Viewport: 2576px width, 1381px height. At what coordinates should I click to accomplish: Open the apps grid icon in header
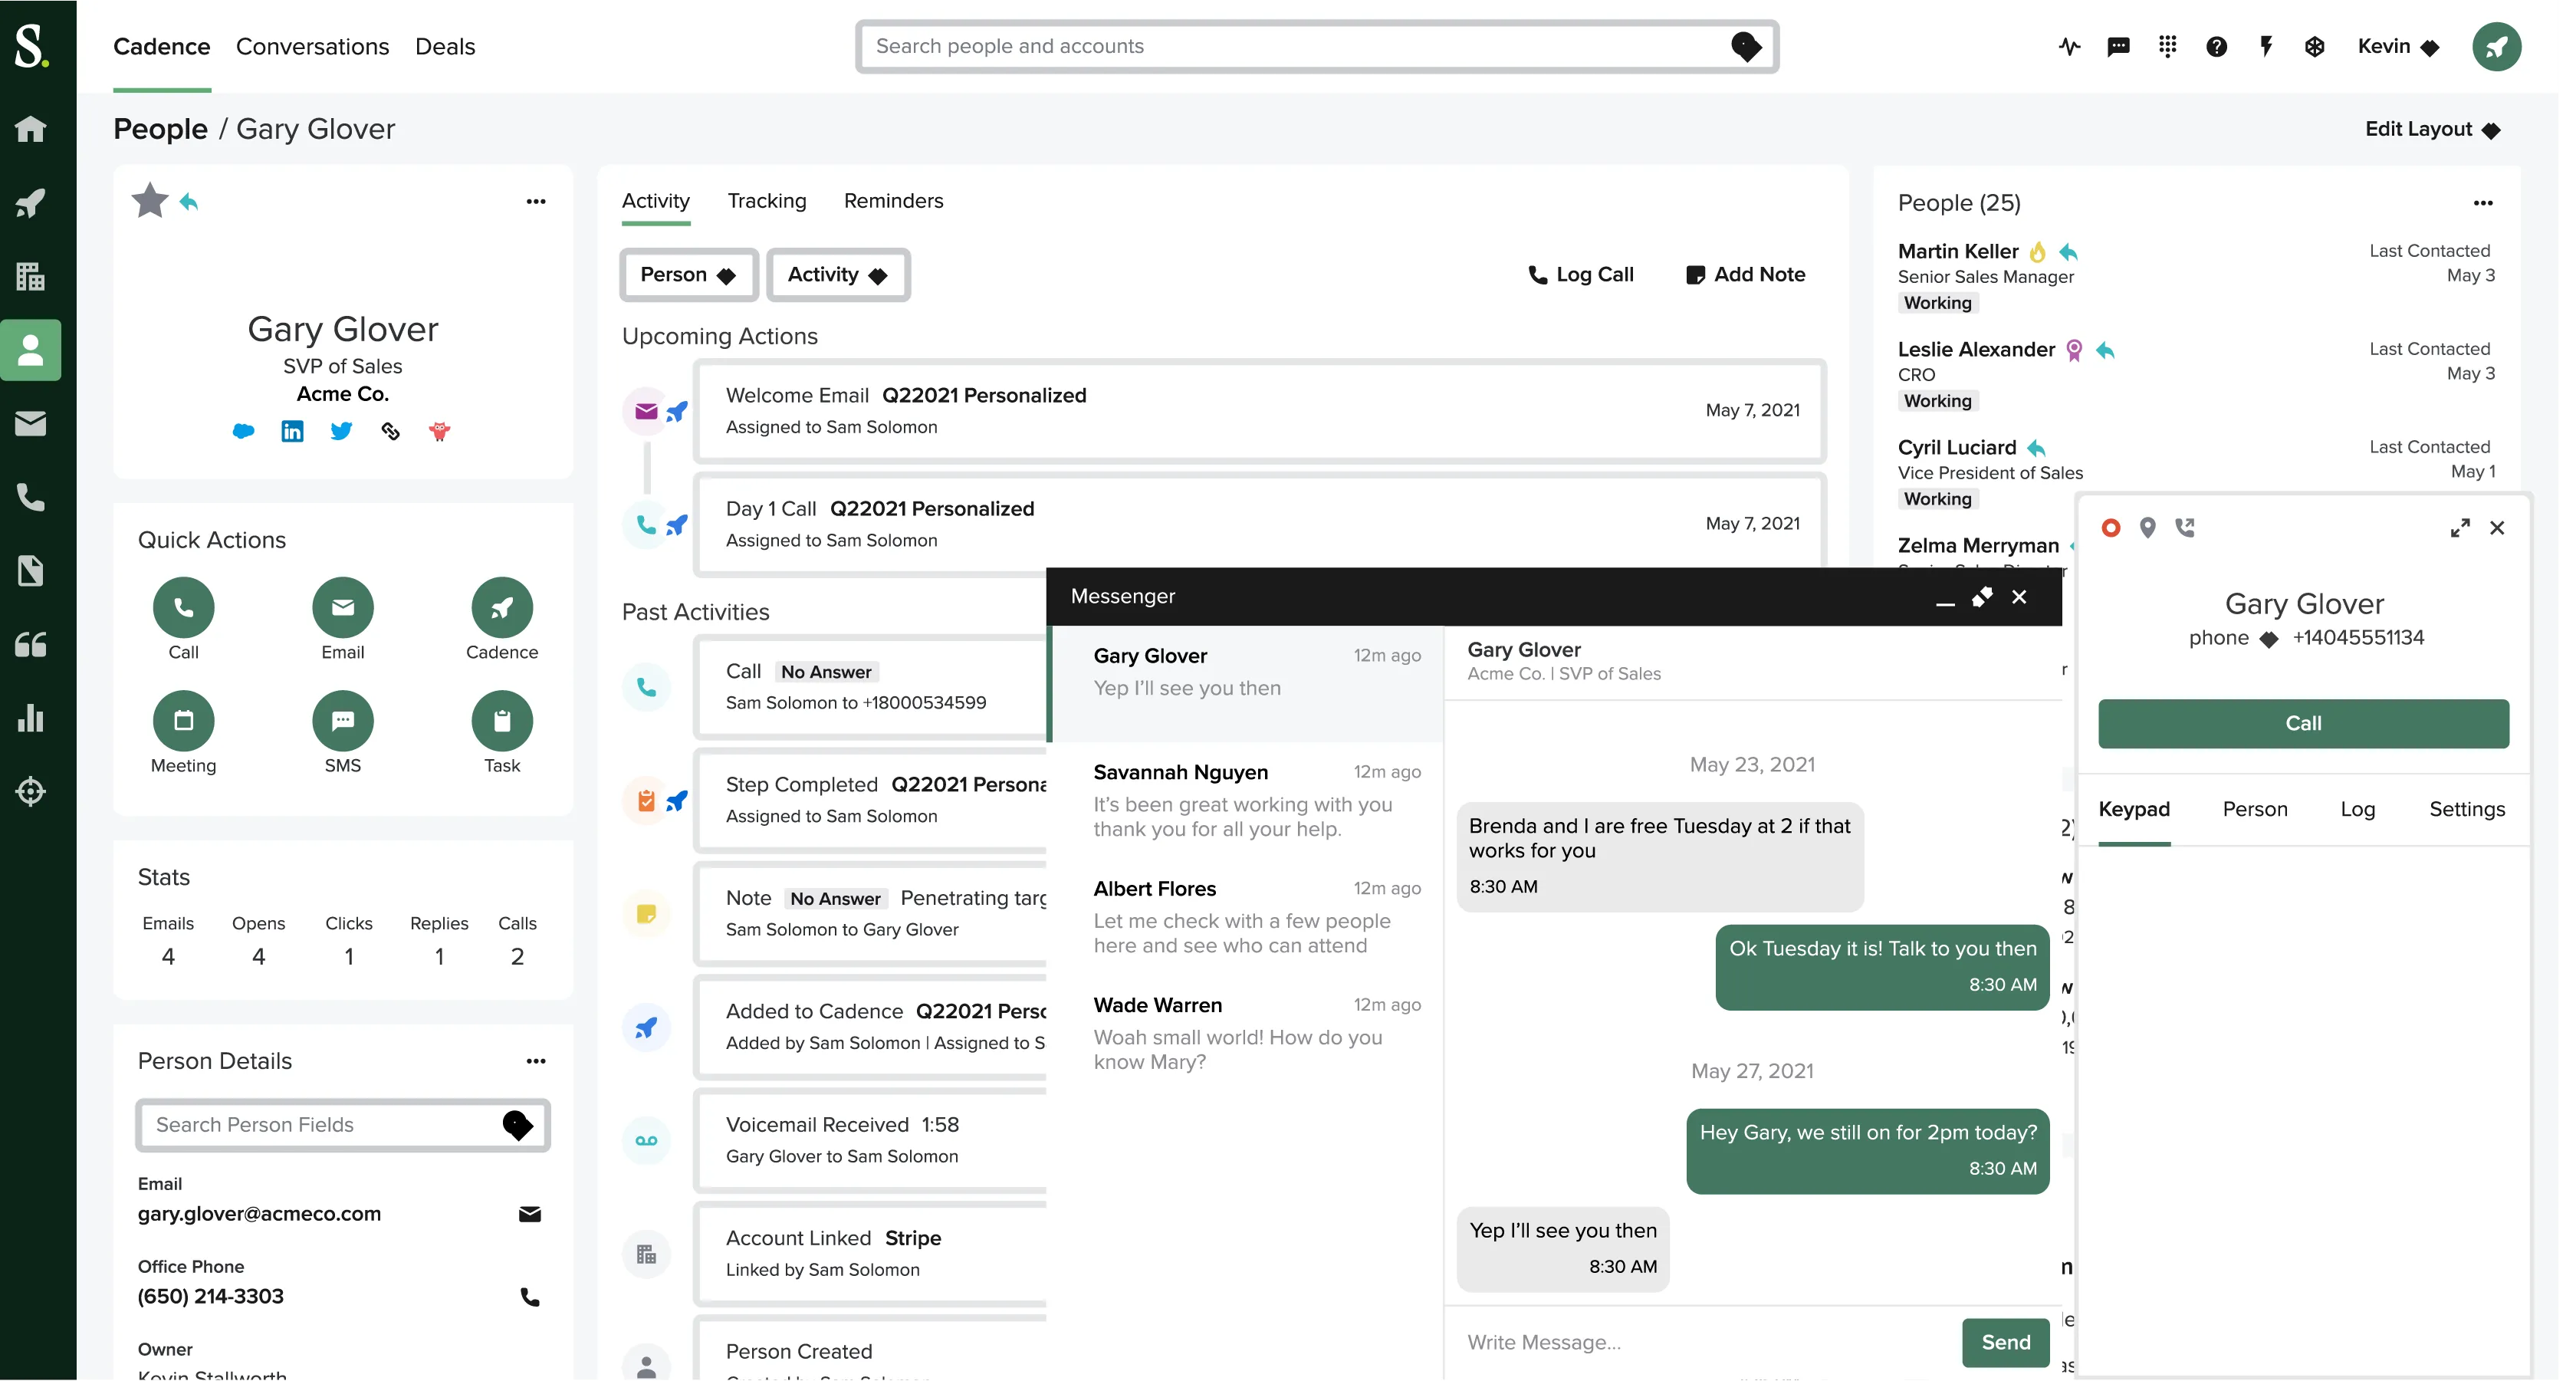point(2167,46)
